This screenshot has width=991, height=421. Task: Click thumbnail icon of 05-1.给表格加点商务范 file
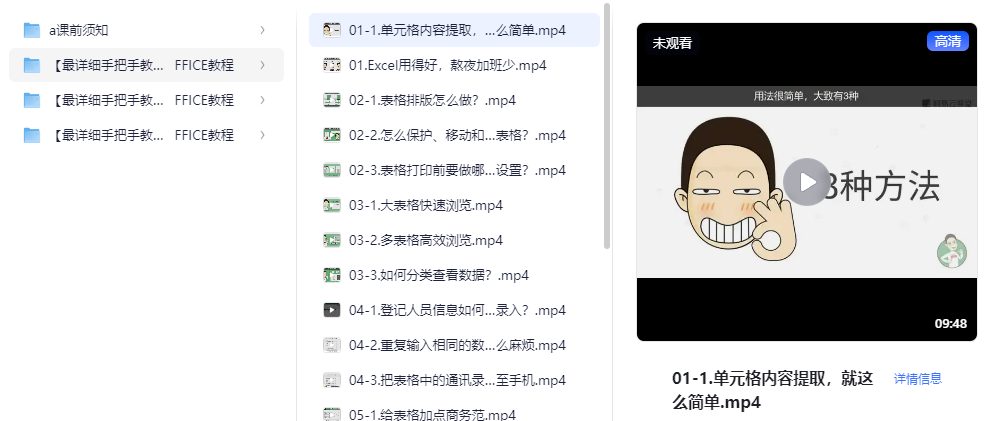point(332,415)
